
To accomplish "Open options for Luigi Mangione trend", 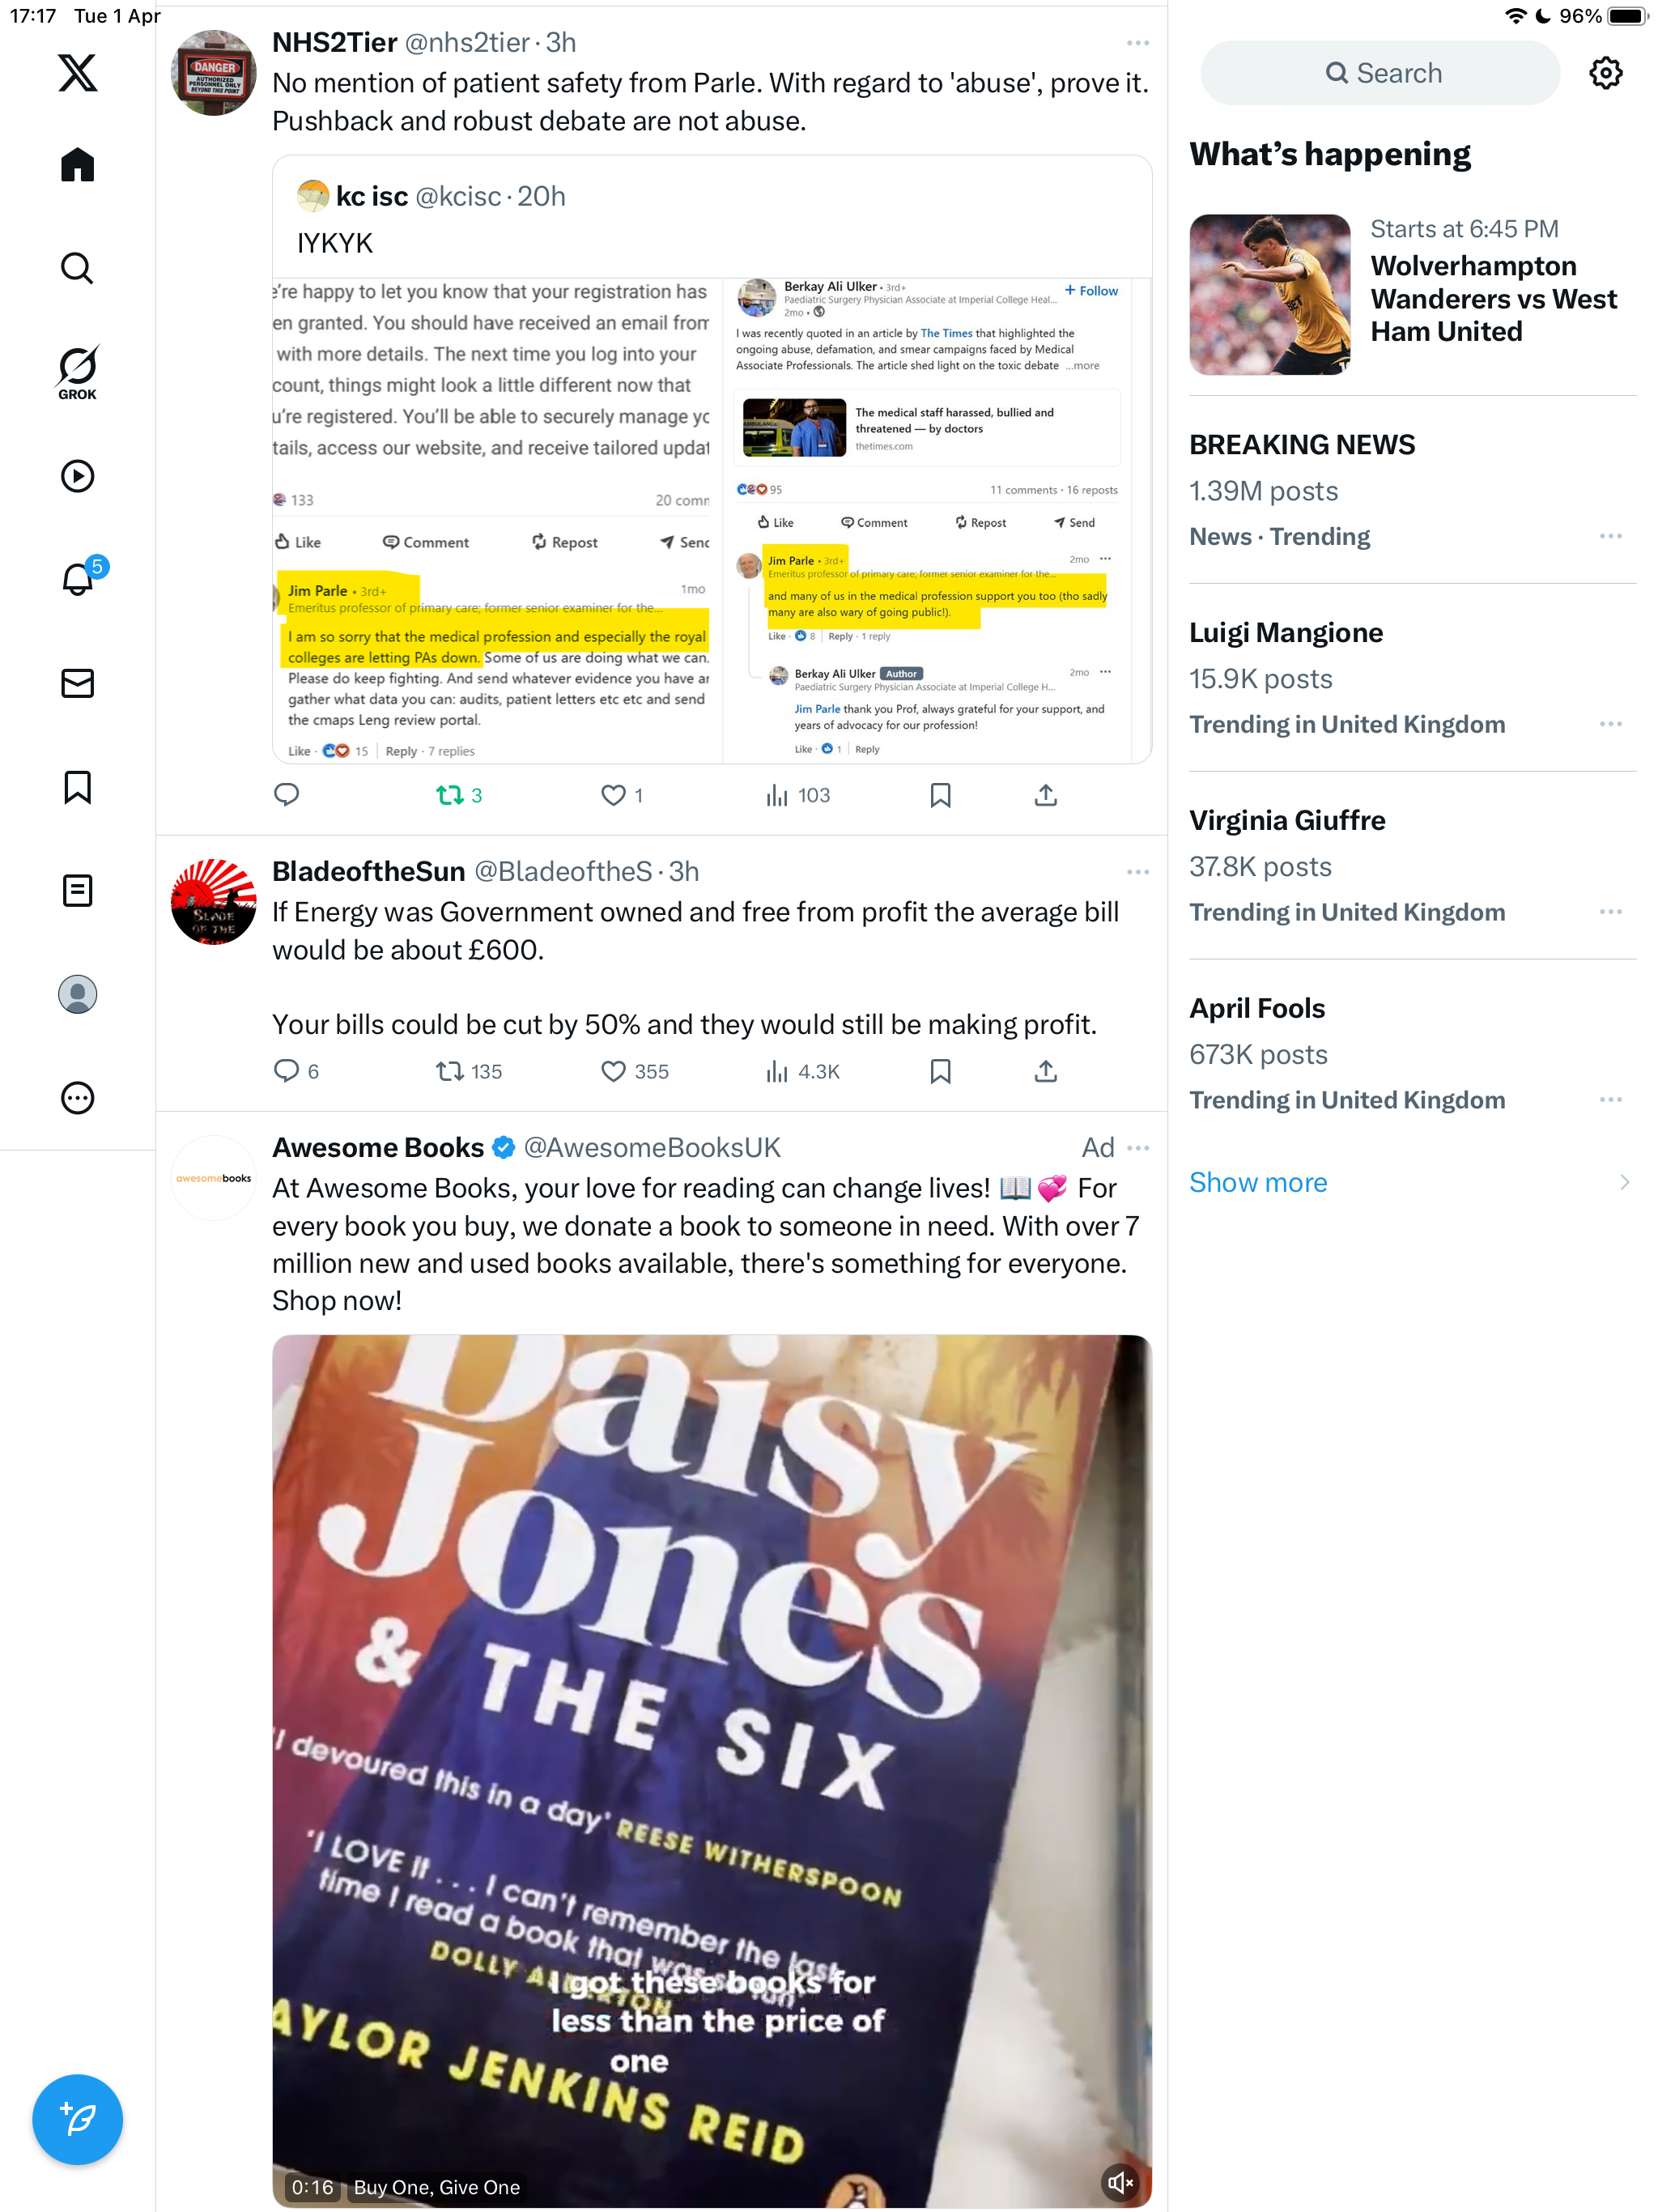I will 1610,724.
